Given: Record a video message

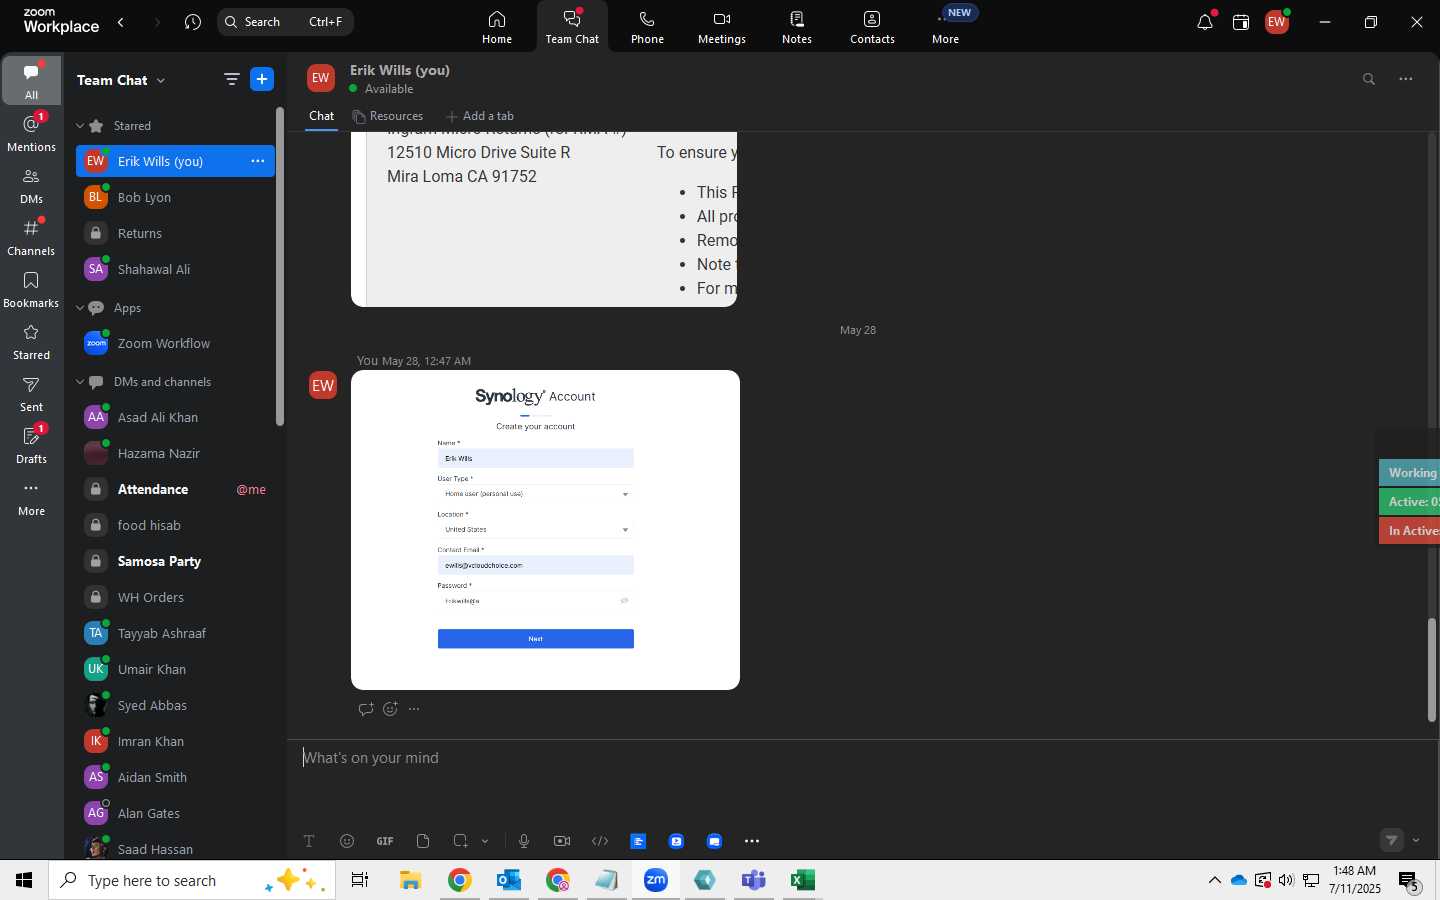Looking at the screenshot, I should pyautogui.click(x=562, y=841).
